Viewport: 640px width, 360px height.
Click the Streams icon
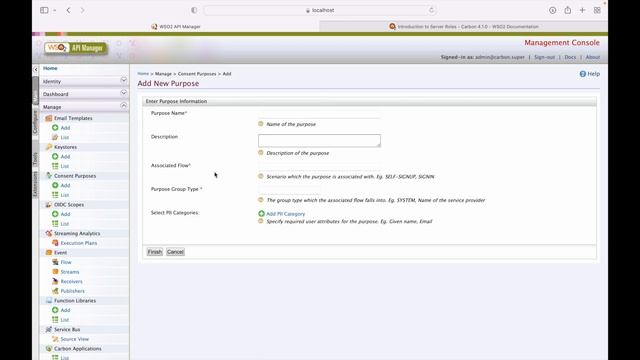(x=55, y=271)
